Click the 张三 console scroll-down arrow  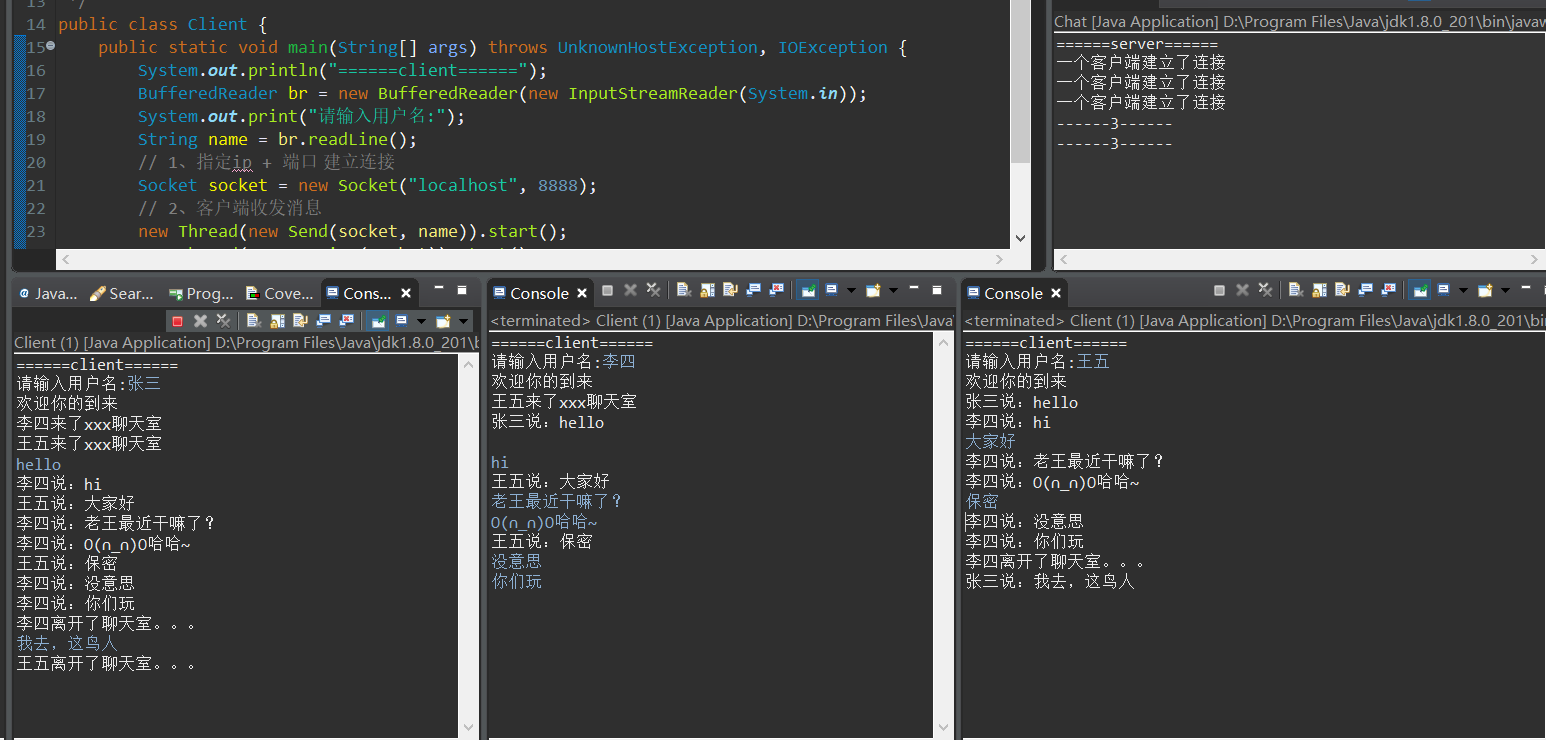coord(468,727)
